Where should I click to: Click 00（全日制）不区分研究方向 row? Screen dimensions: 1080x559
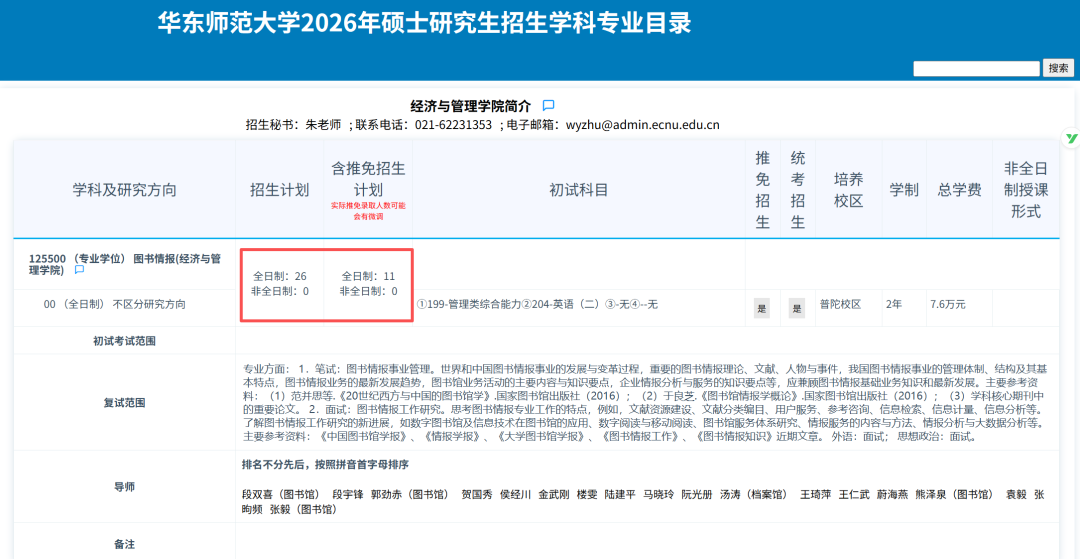click(114, 304)
